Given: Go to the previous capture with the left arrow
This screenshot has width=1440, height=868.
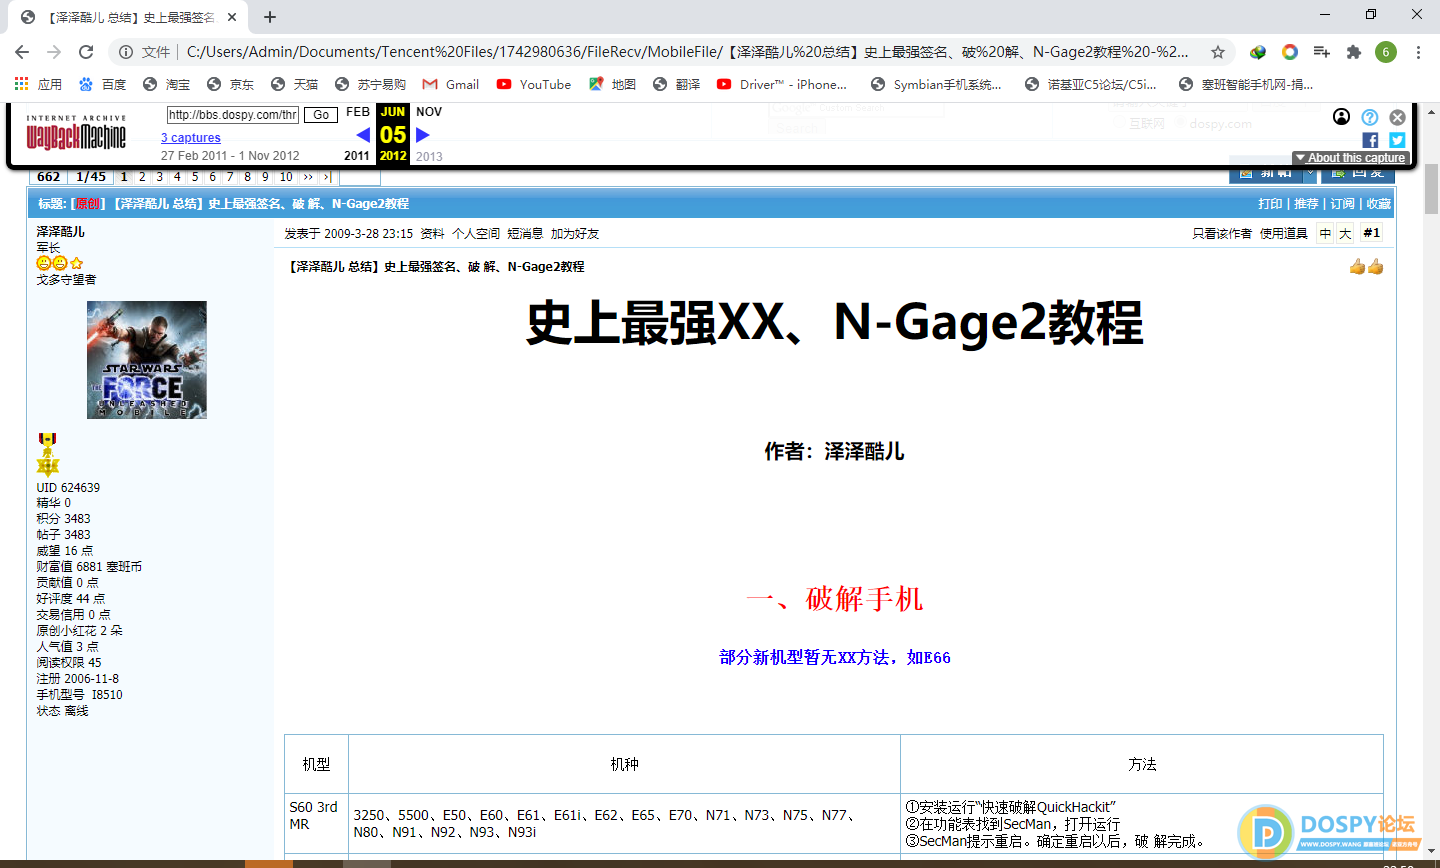Looking at the screenshot, I should tap(363, 135).
